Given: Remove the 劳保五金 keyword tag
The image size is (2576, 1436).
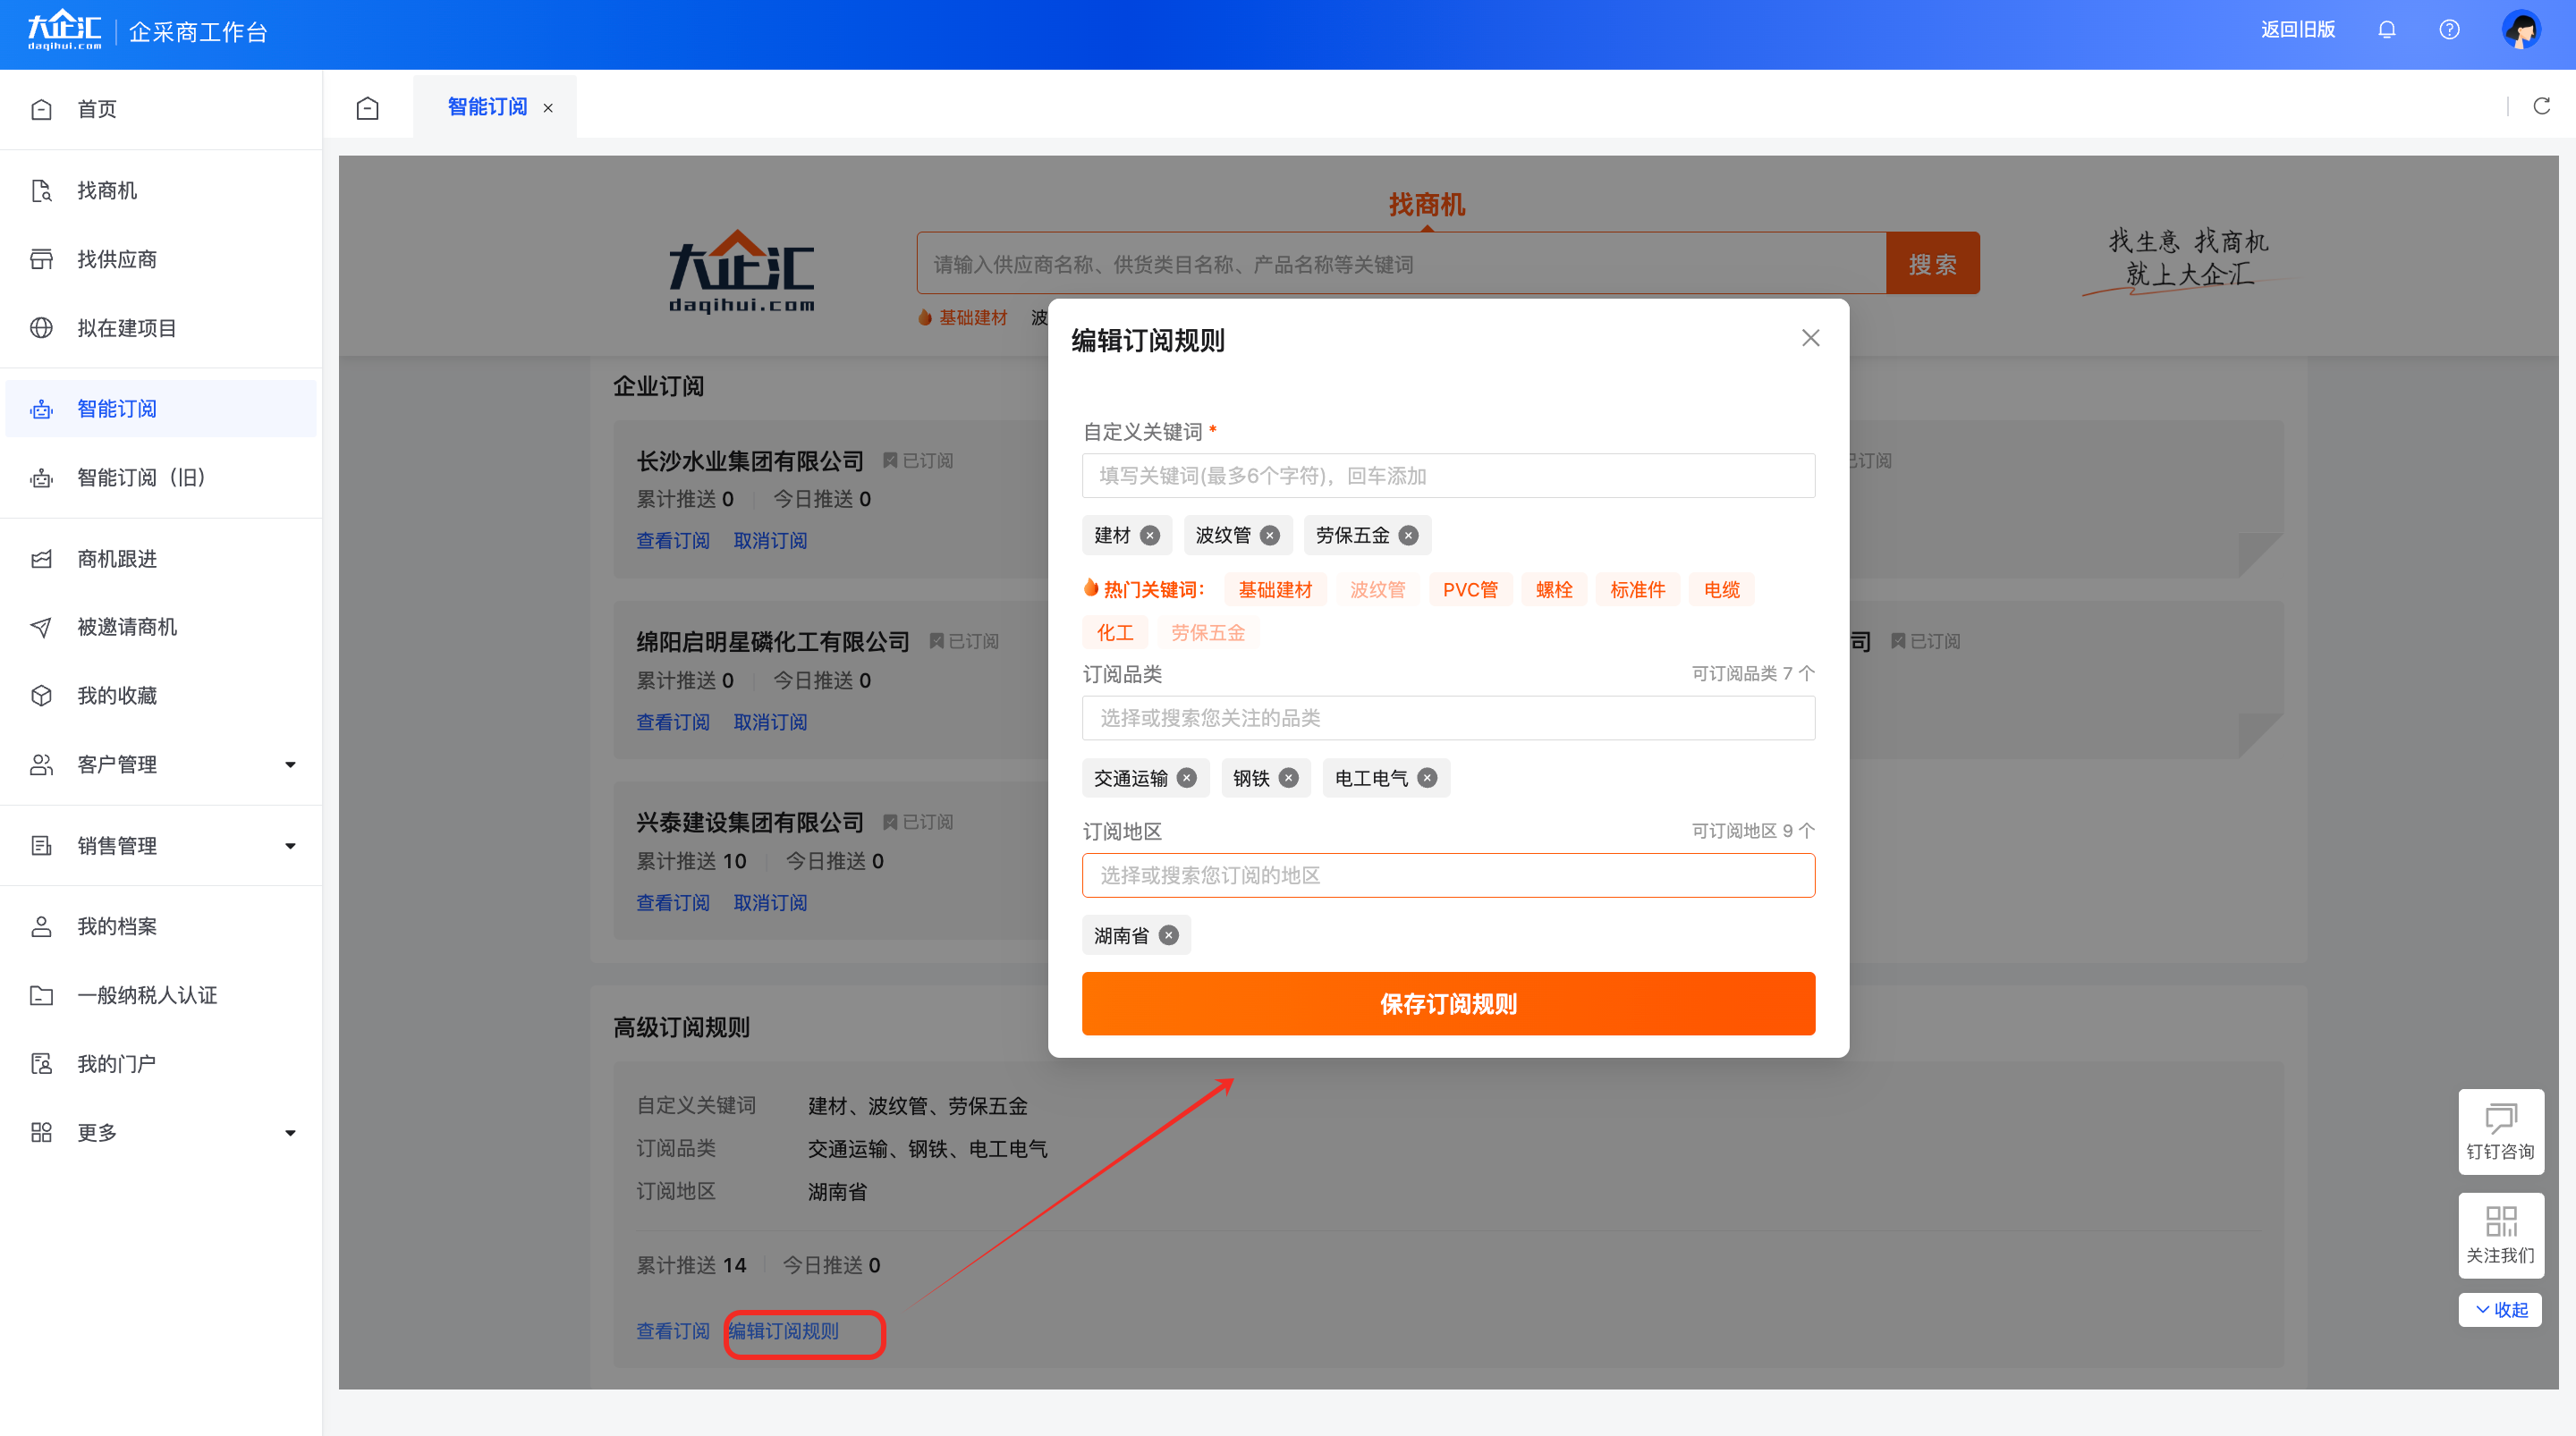Looking at the screenshot, I should tap(1408, 535).
